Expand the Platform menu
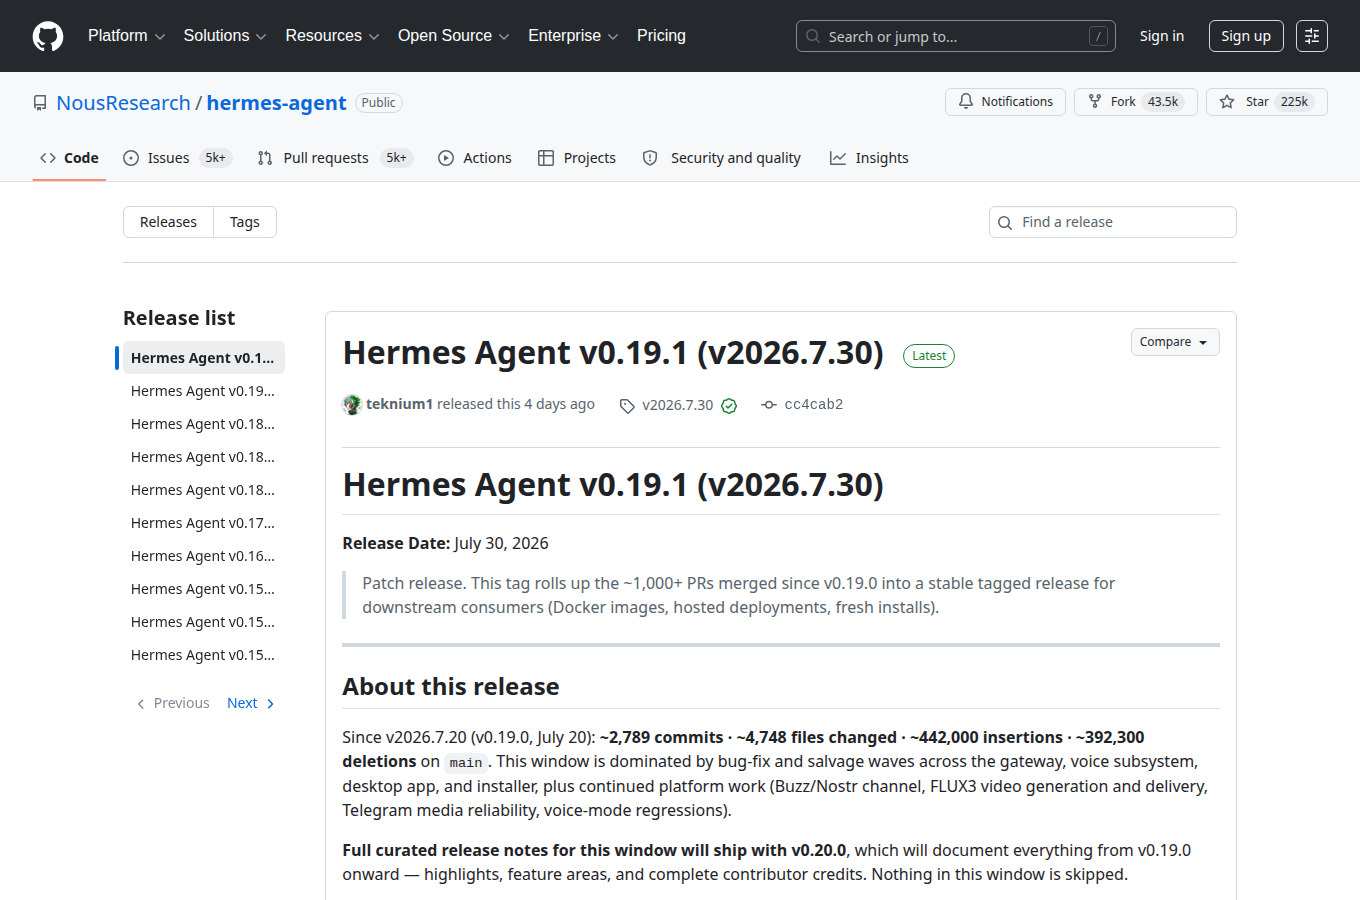Screen dimensions: 1360x900 click(126, 36)
